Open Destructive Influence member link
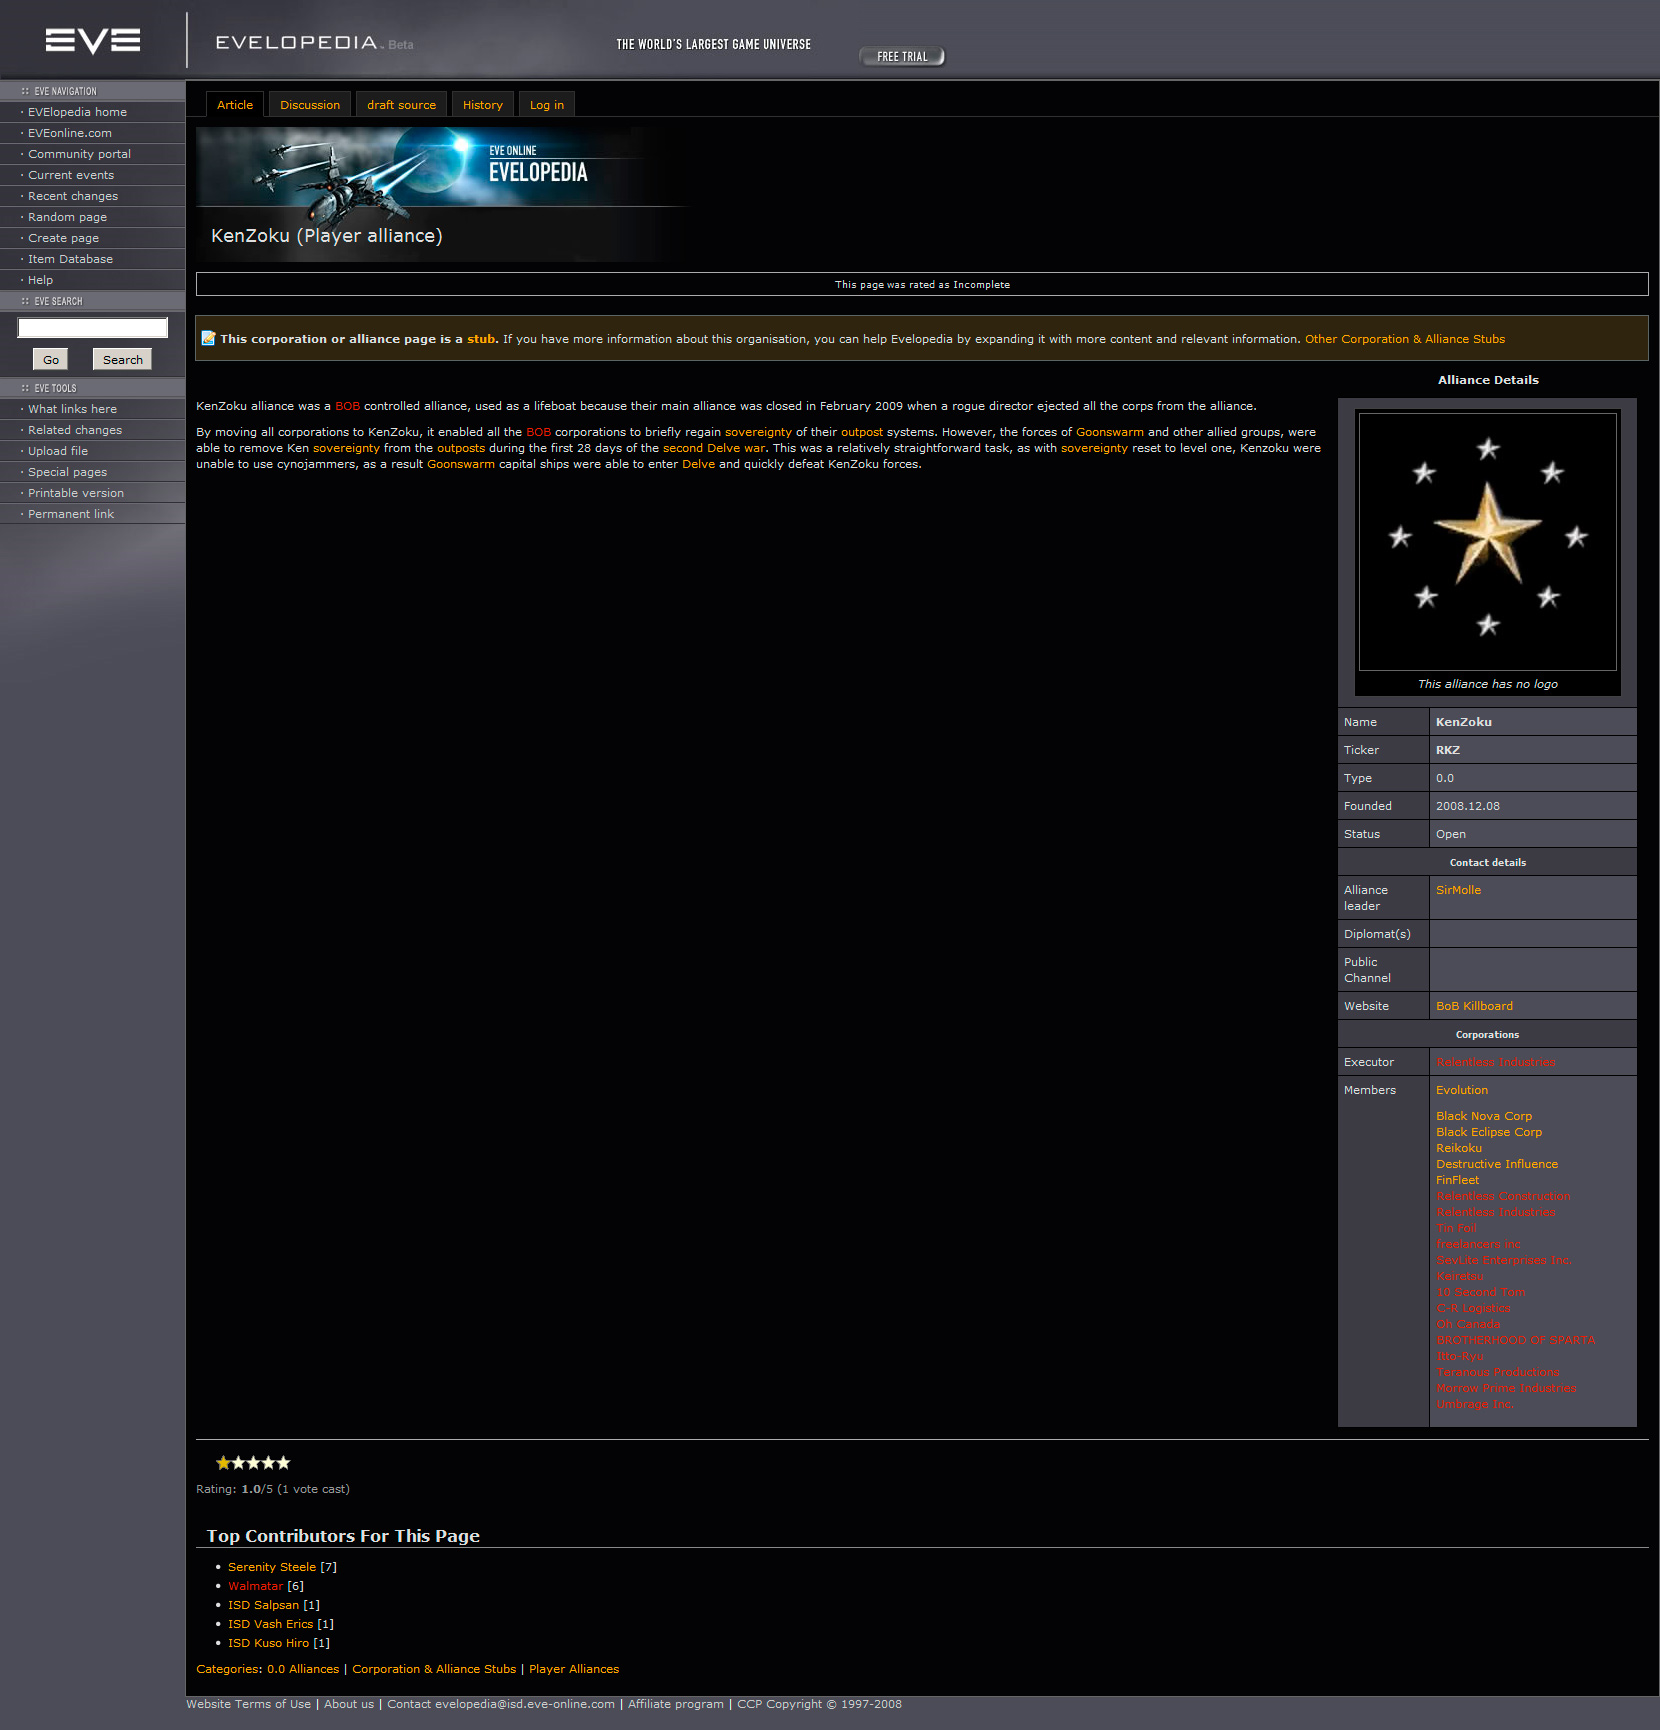The height and width of the screenshot is (1730, 1660). point(1497,1164)
